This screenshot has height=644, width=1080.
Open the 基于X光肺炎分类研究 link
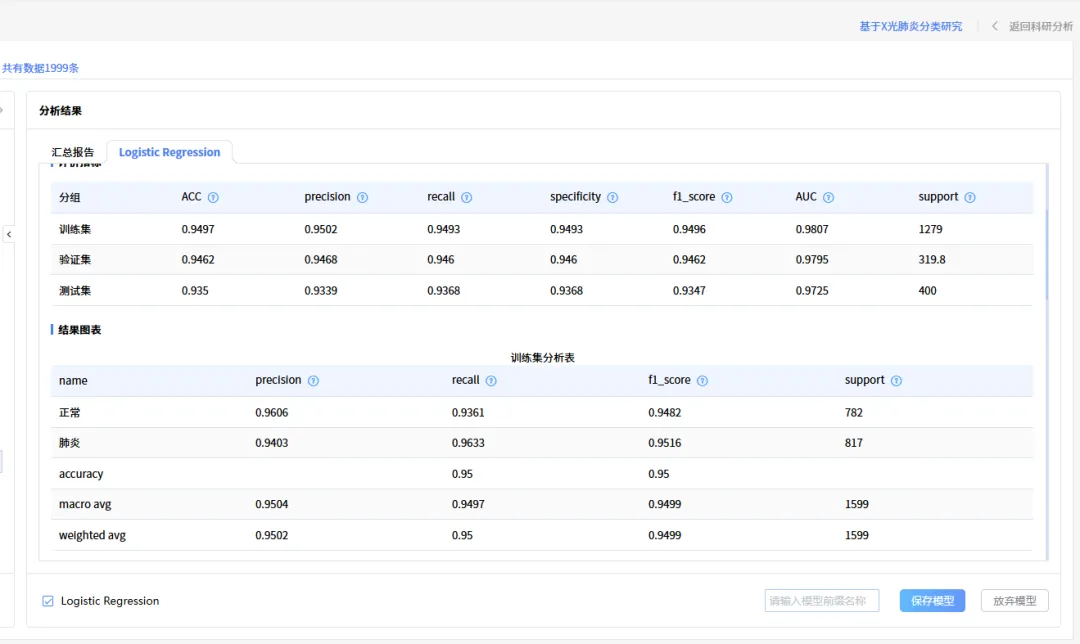(911, 26)
